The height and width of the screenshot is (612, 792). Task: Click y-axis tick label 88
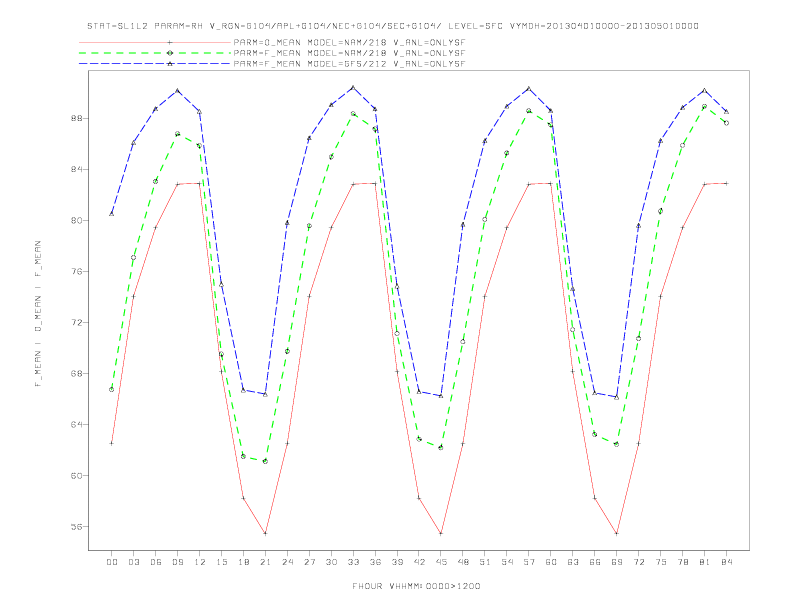[x=77, y=119]
